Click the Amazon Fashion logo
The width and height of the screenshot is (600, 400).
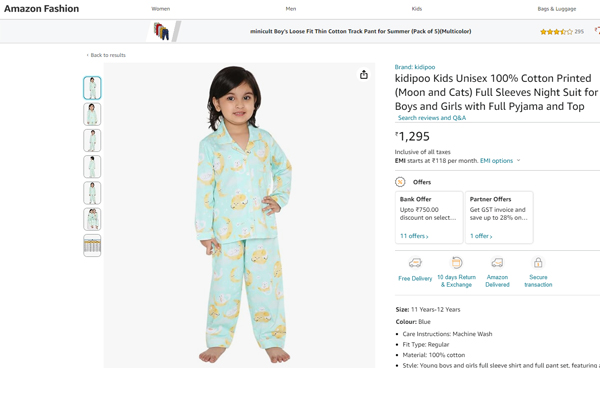tap(40, 9)
